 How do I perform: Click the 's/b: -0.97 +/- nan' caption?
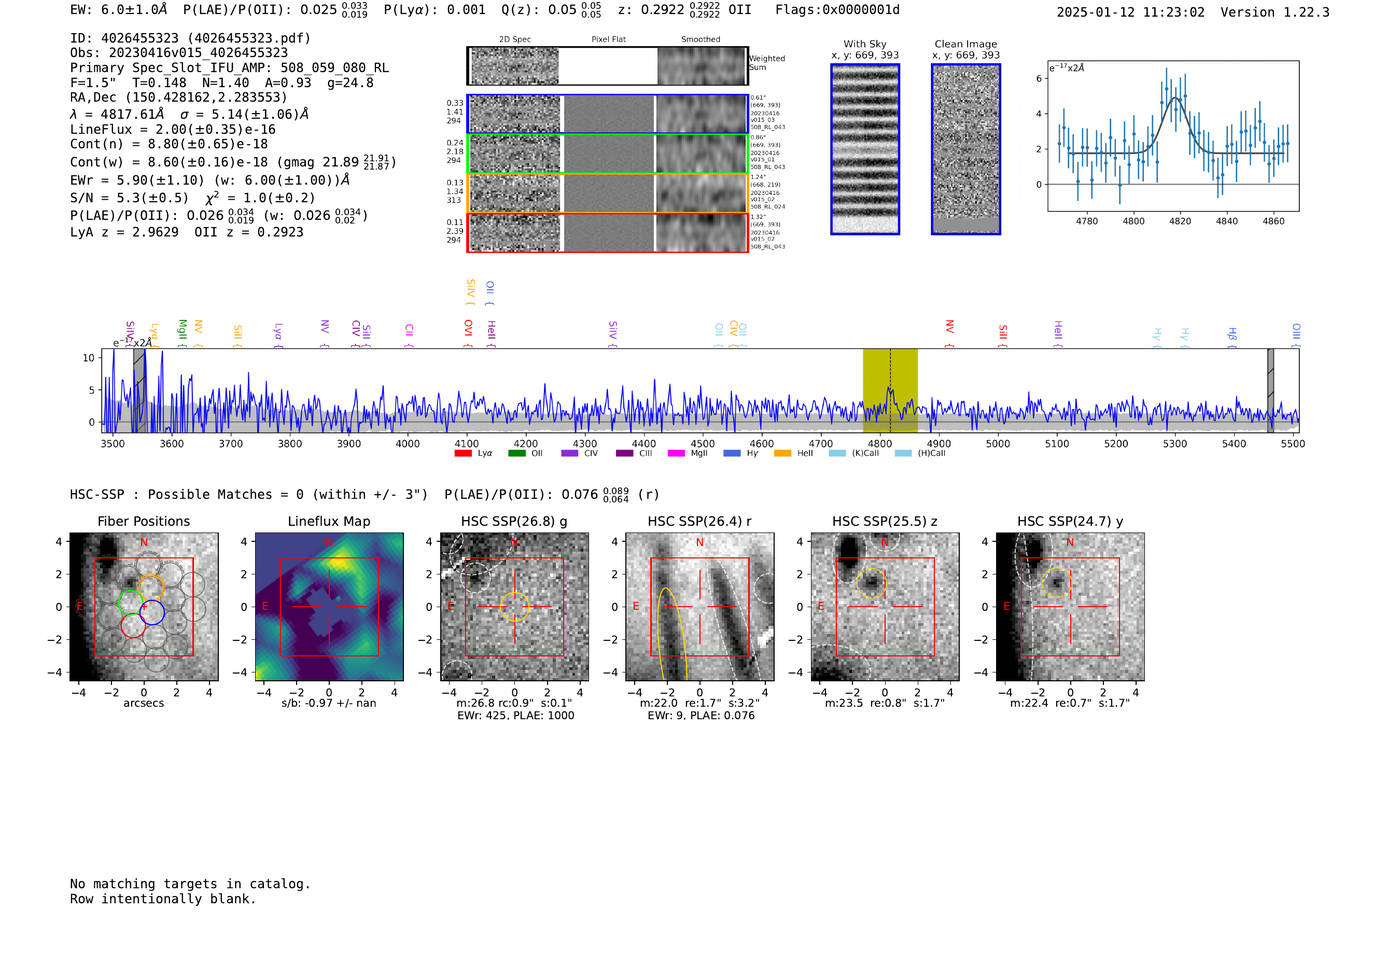coord(329,704)
